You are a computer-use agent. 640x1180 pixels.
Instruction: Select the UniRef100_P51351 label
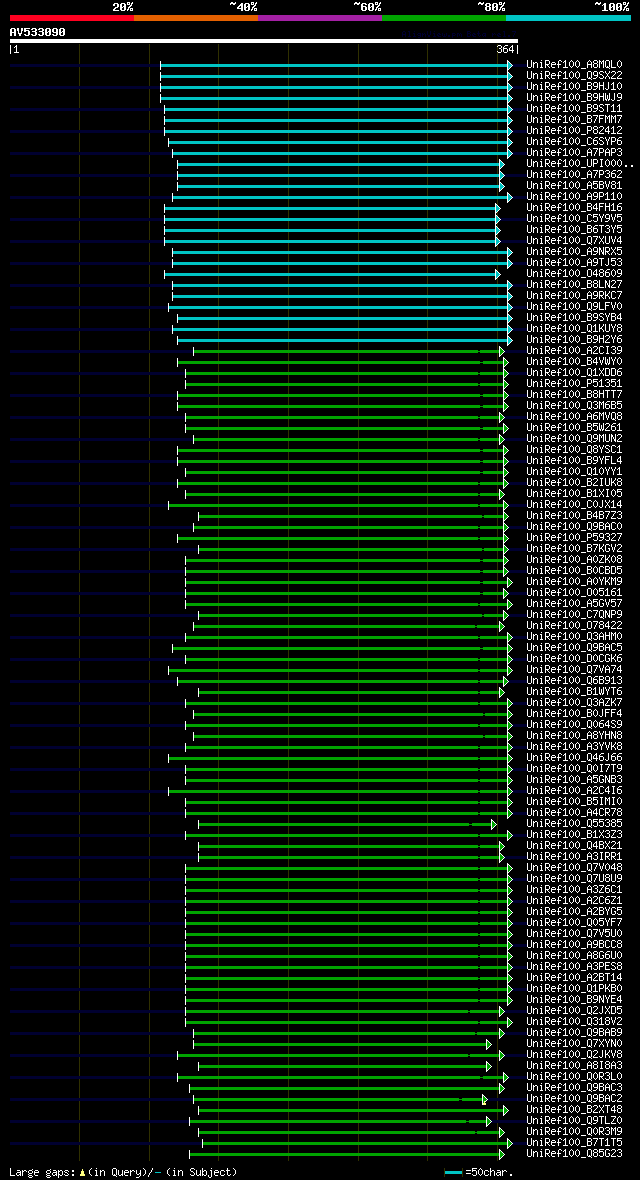(x=574, y=383)
